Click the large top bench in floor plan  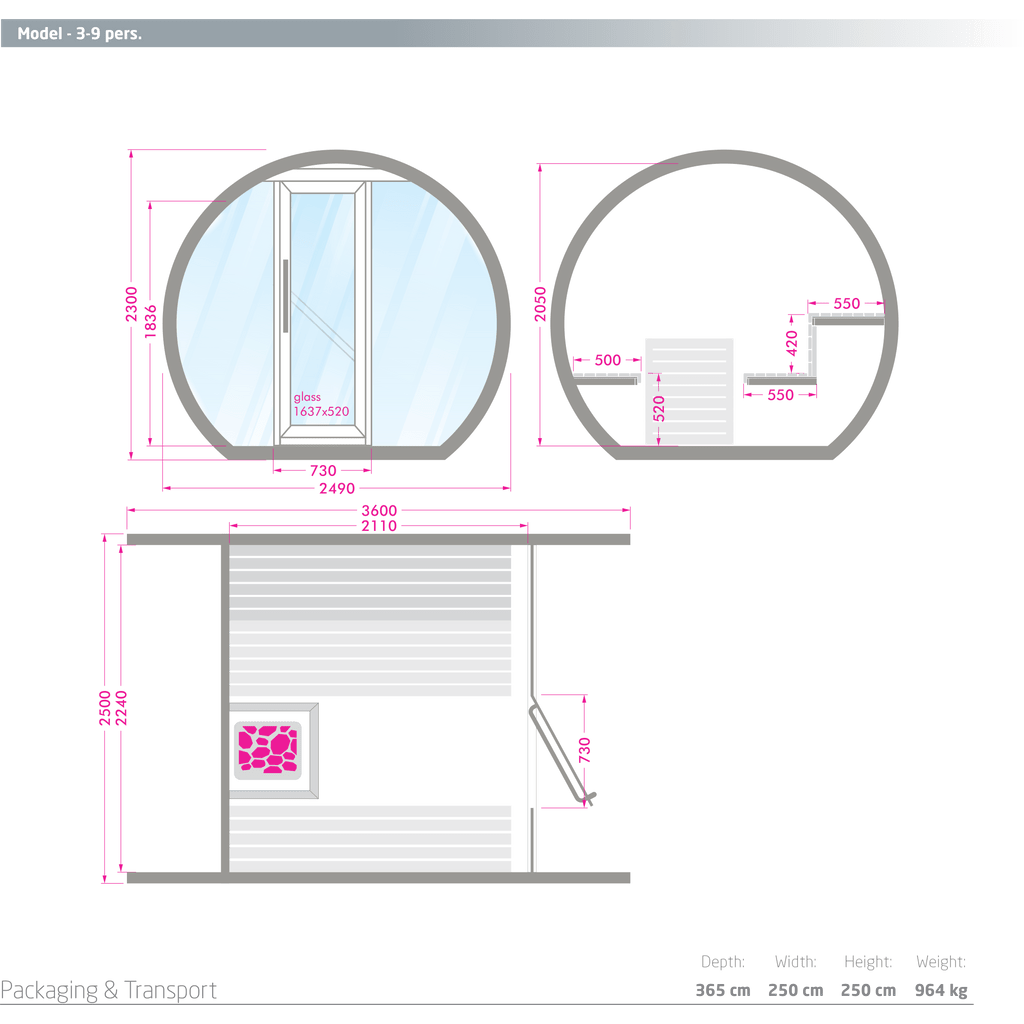[370, 620]
